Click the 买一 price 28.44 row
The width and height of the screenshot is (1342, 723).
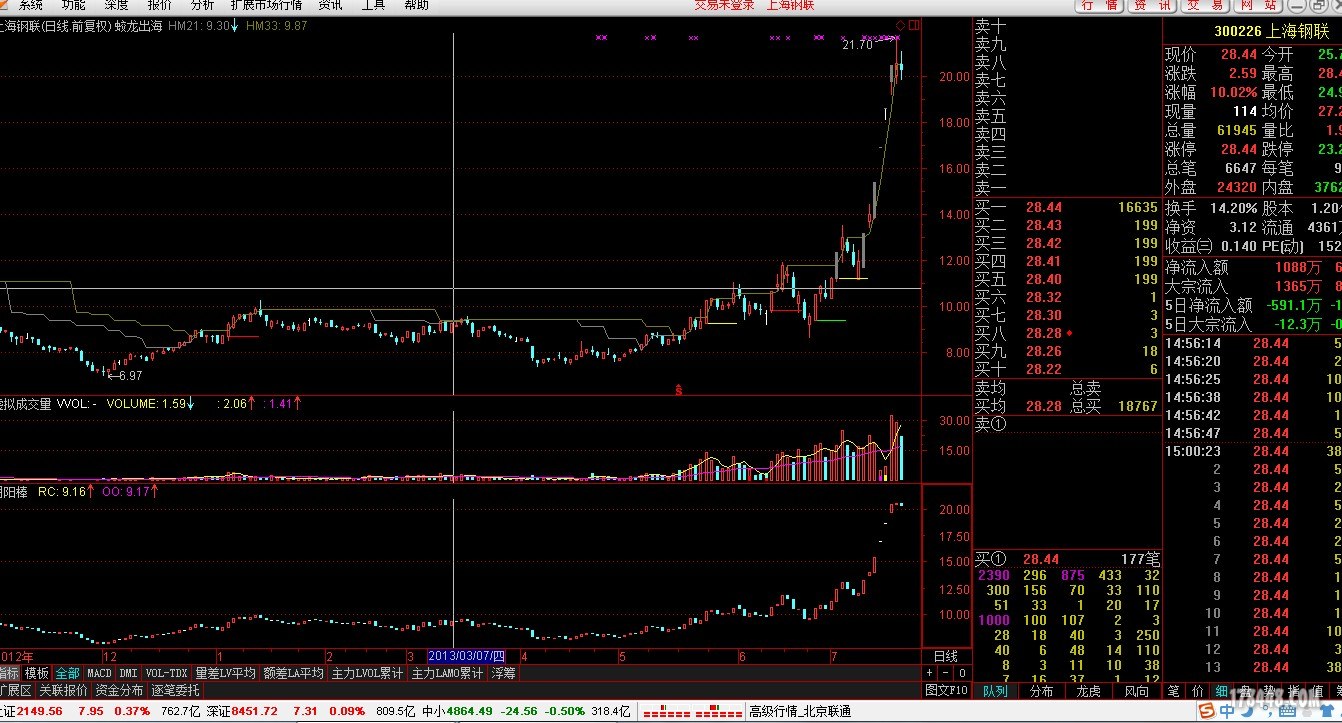point(1067,207)
